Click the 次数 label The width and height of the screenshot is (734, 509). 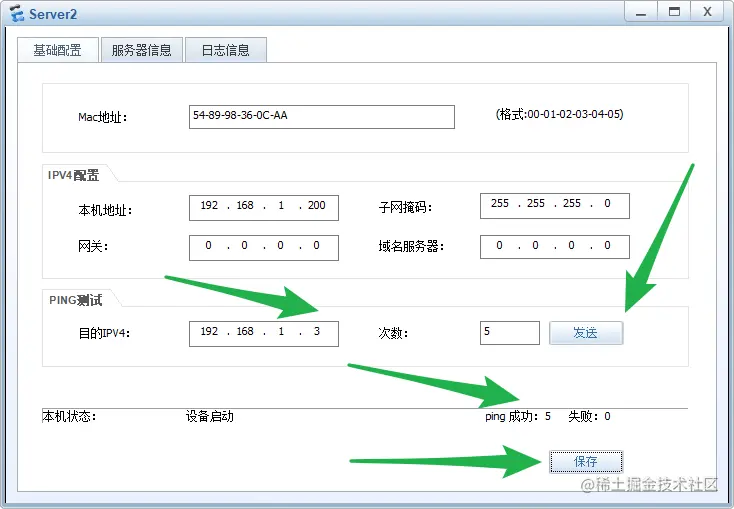(x=393, y=333)
